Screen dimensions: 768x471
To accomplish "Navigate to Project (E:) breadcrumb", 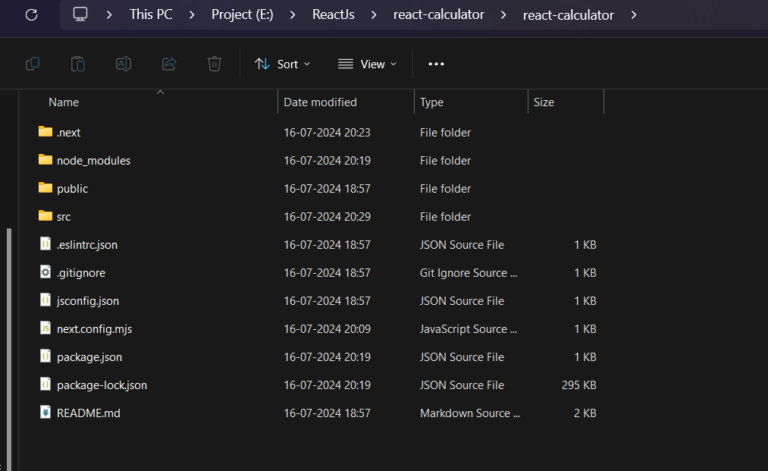I will pyautogui.click(x=242, y=15).
